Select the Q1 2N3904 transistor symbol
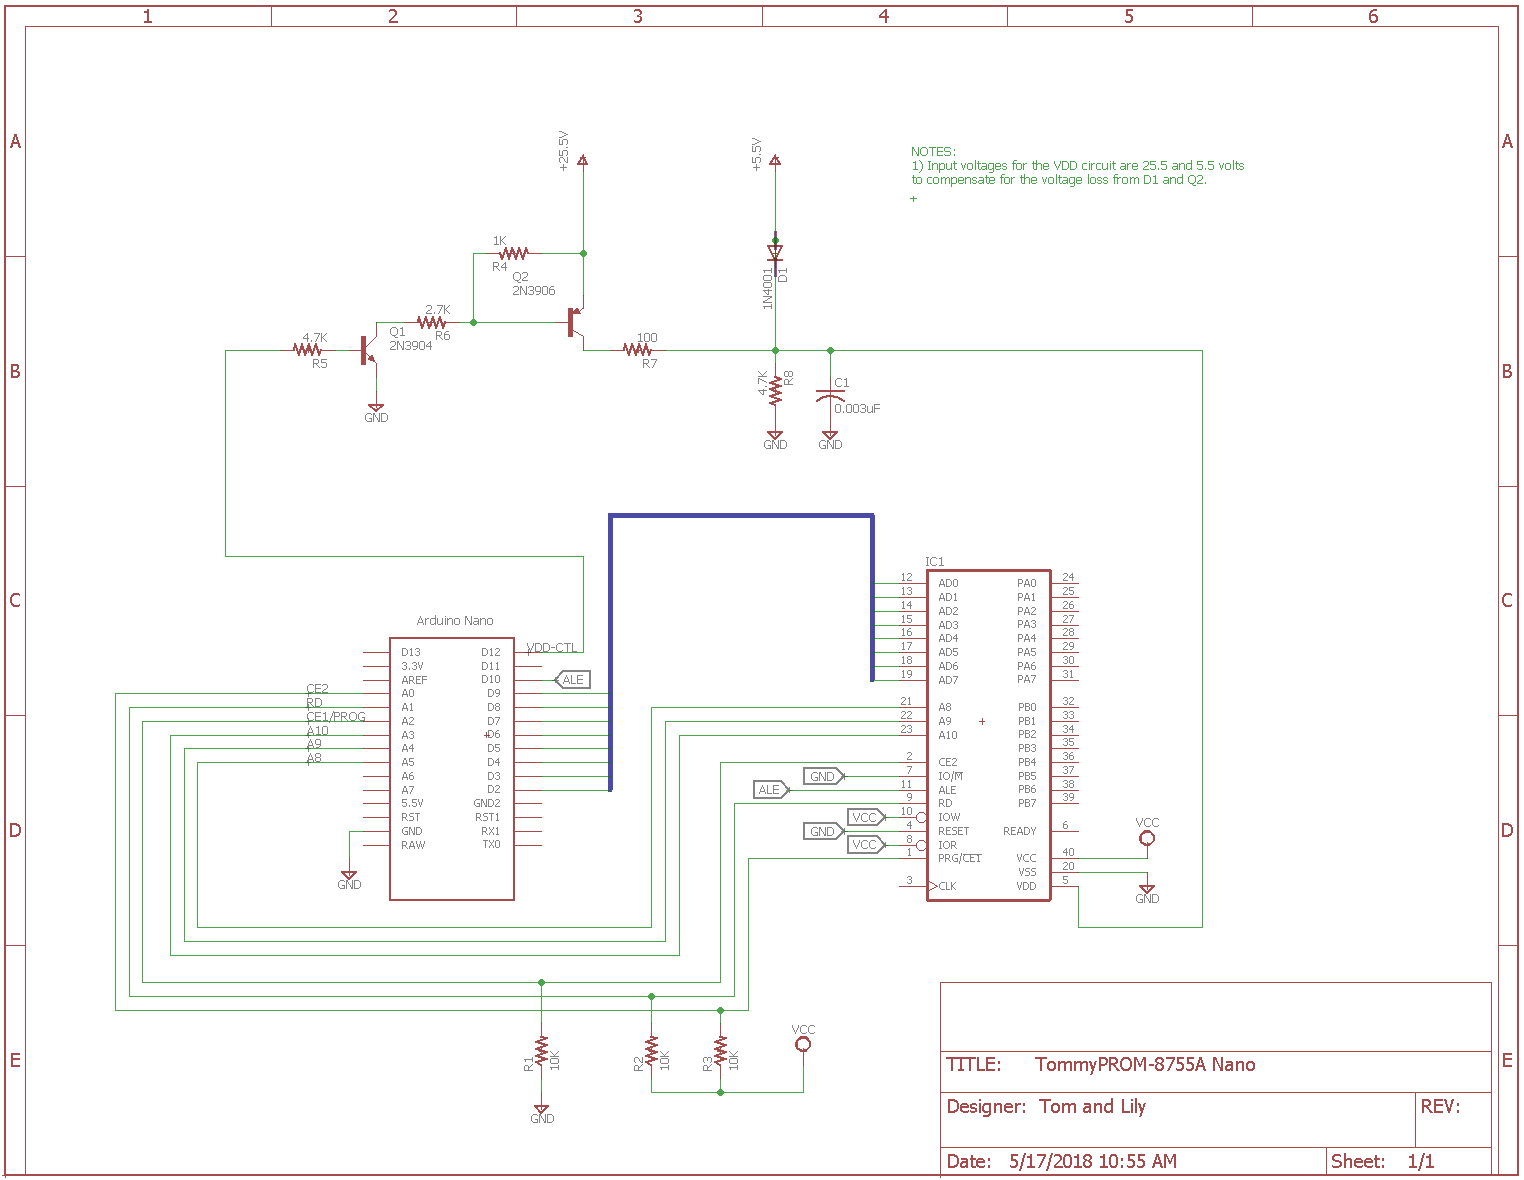This screenshot has width=1524, height=1180. tap(367, 350)
